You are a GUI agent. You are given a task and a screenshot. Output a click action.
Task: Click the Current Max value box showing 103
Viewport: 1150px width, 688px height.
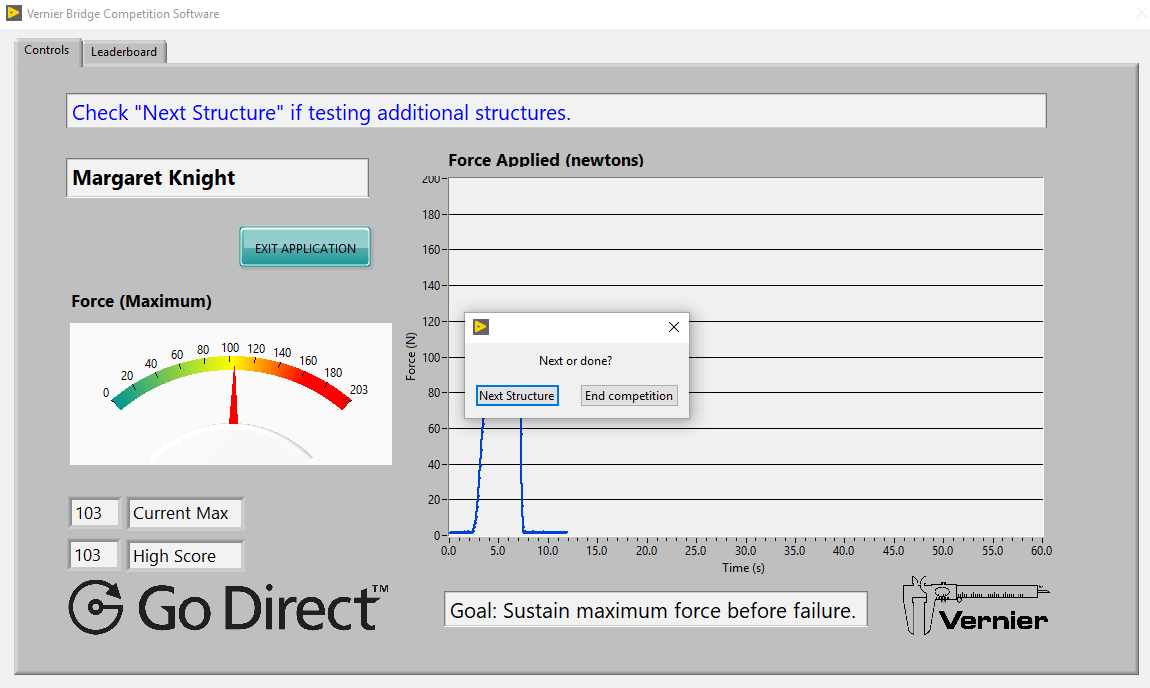[x=94, y=512]
